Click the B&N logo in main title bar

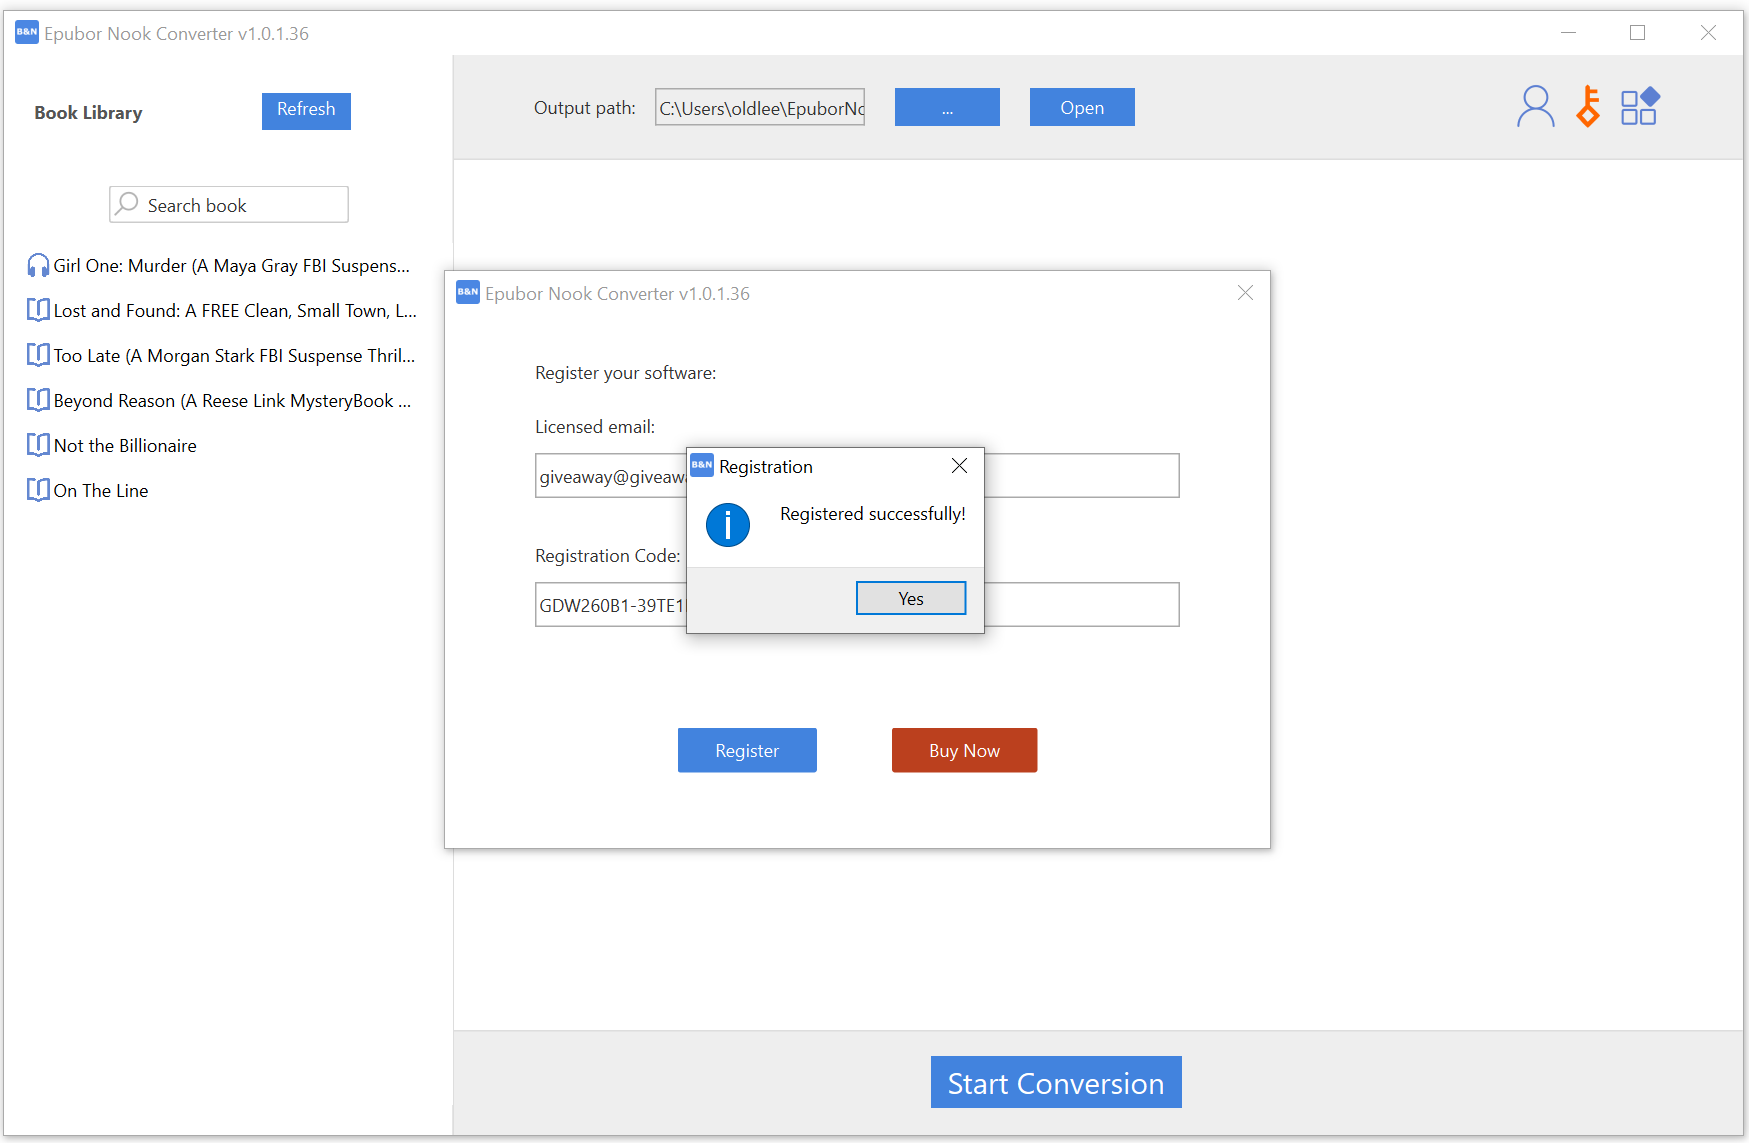pos(27,32)
